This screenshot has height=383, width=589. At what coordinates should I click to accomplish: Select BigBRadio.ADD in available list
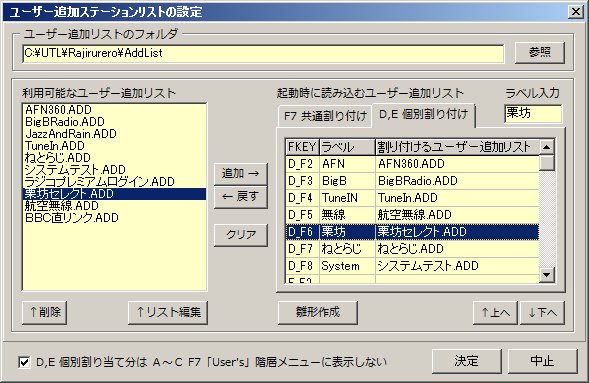click(x=114, y=122)
